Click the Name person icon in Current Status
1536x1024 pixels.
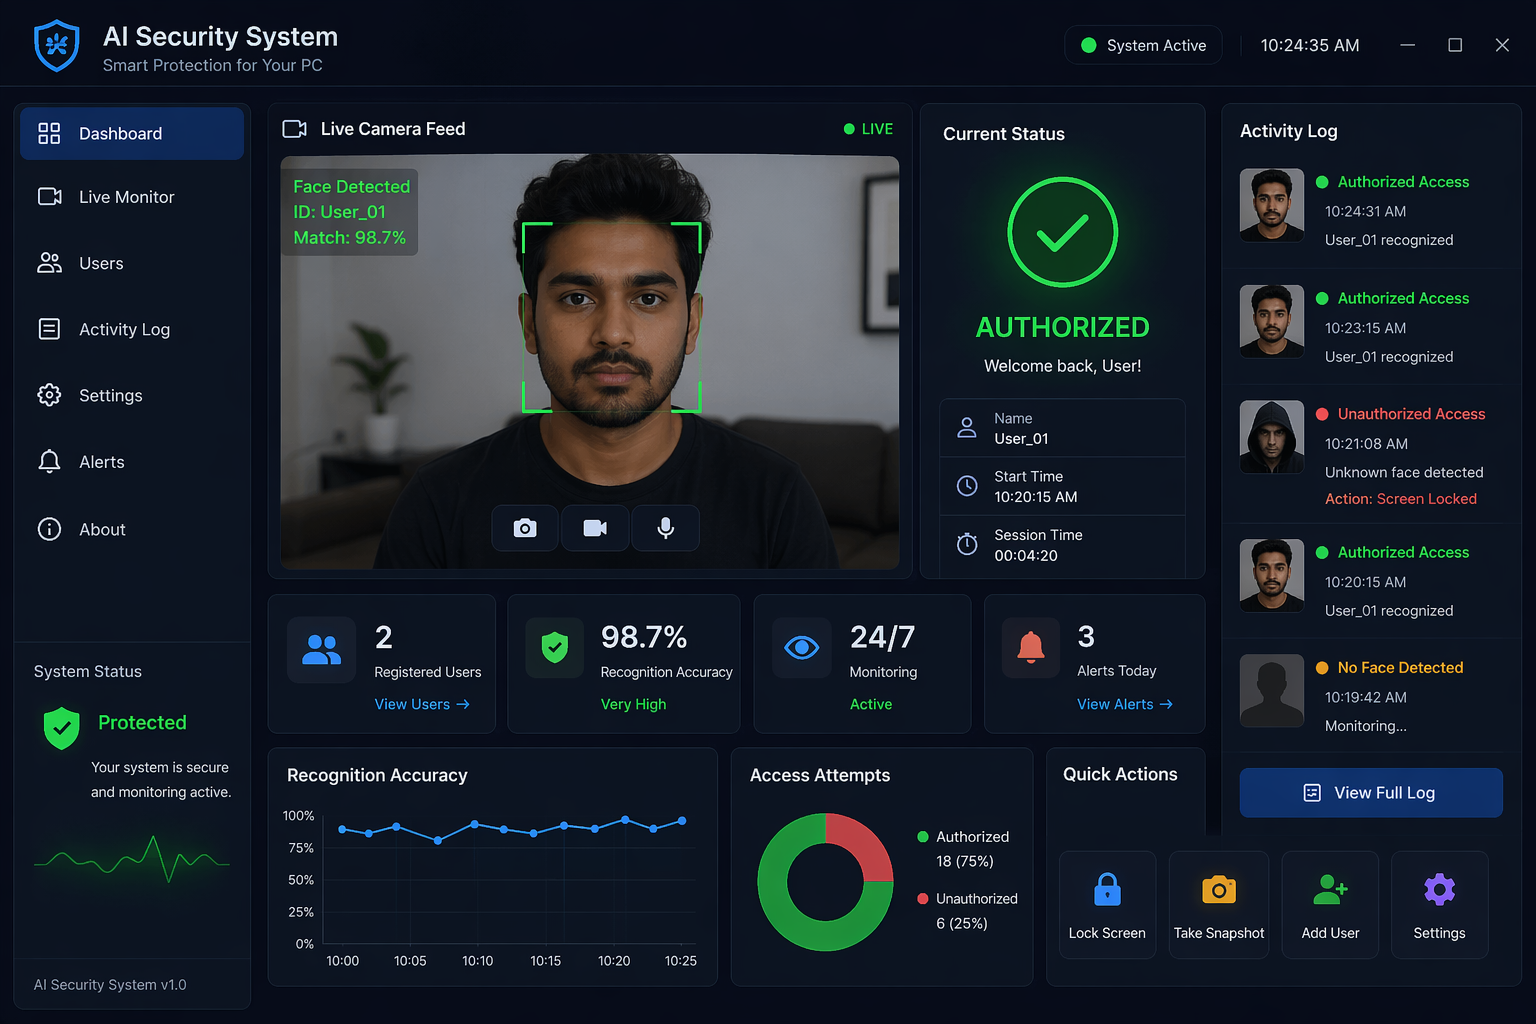tap(967, 428)
